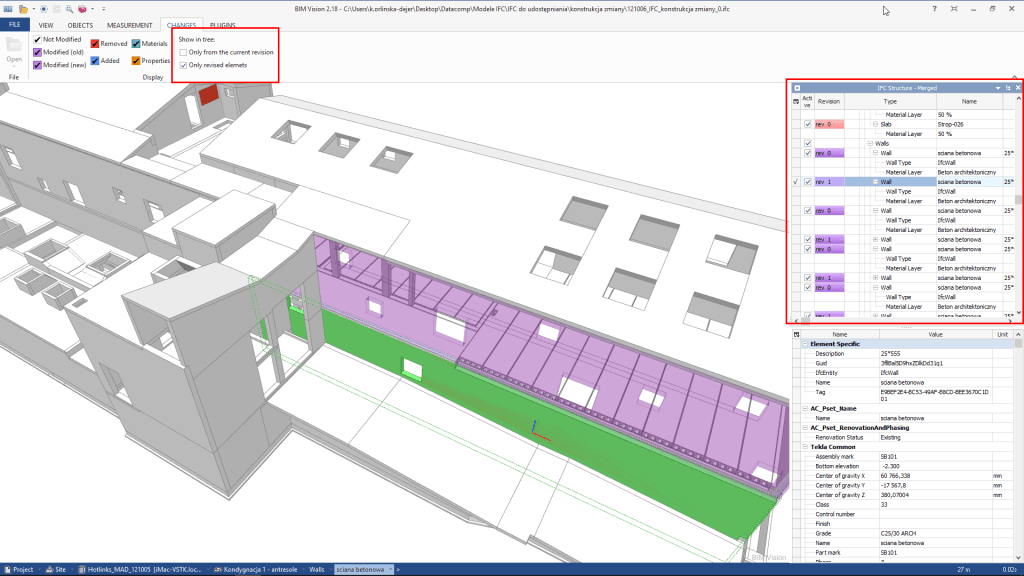The image size is (1024, 576).
Task: Click the Project icon in bottom breadcrumb bar
Action: pos(6,569)
